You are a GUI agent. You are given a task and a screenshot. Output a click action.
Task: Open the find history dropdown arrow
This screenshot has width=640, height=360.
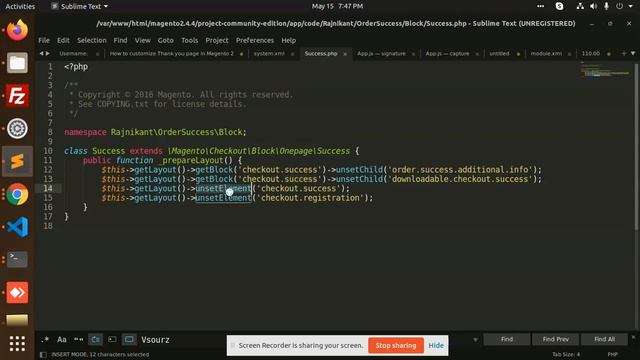click(475, 340)
